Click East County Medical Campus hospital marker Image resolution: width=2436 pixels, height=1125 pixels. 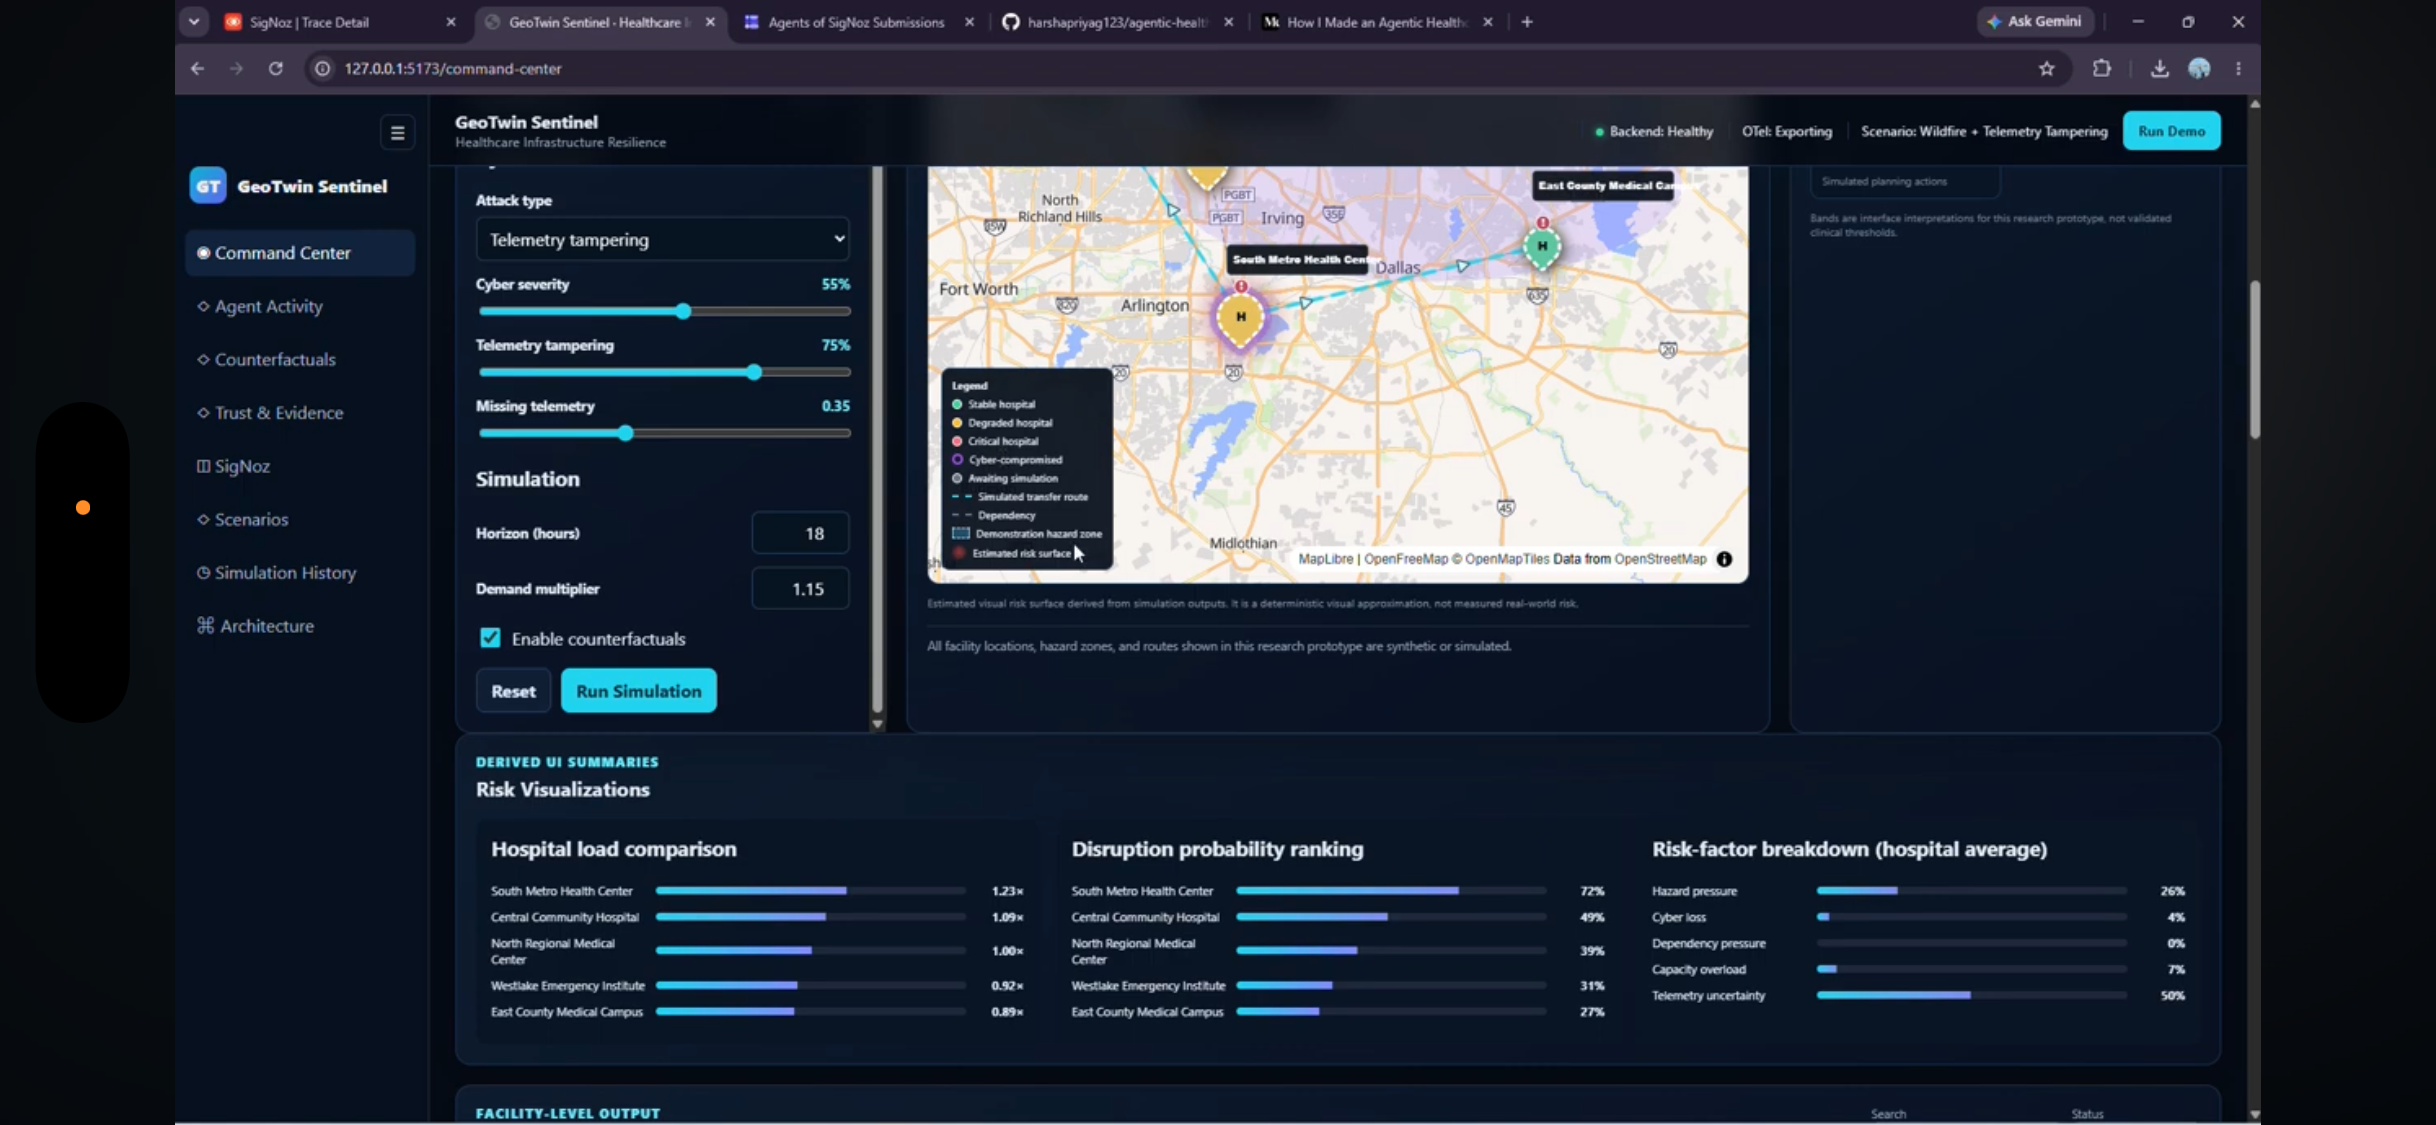click(1542, 246)
